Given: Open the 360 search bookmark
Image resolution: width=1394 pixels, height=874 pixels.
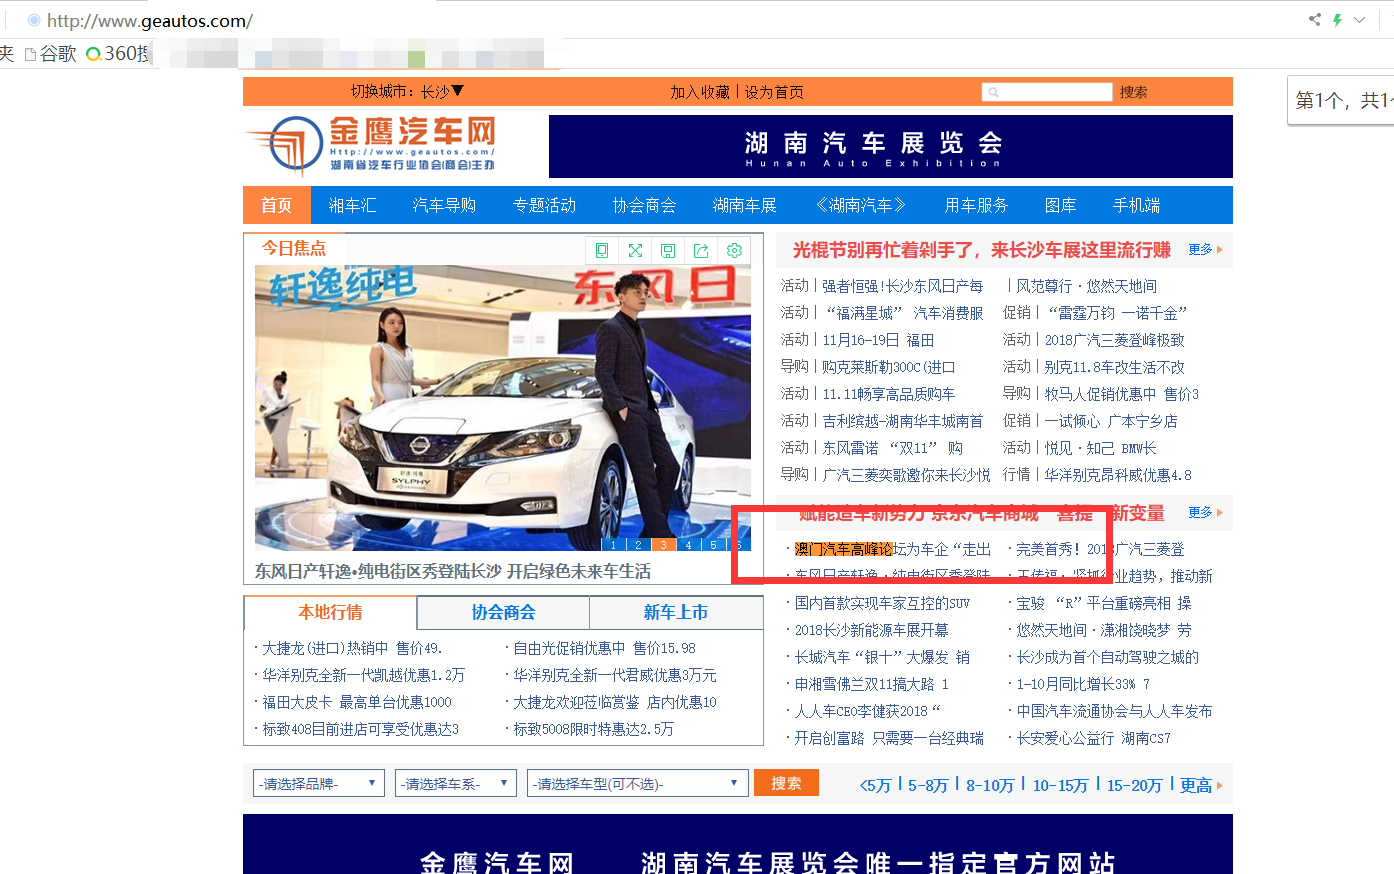Looking at the screenshot, I should [x=118, y=53].
